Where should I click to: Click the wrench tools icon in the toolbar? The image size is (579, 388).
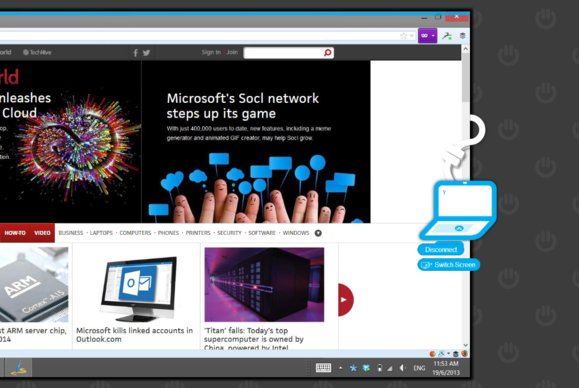click(447, 36)
